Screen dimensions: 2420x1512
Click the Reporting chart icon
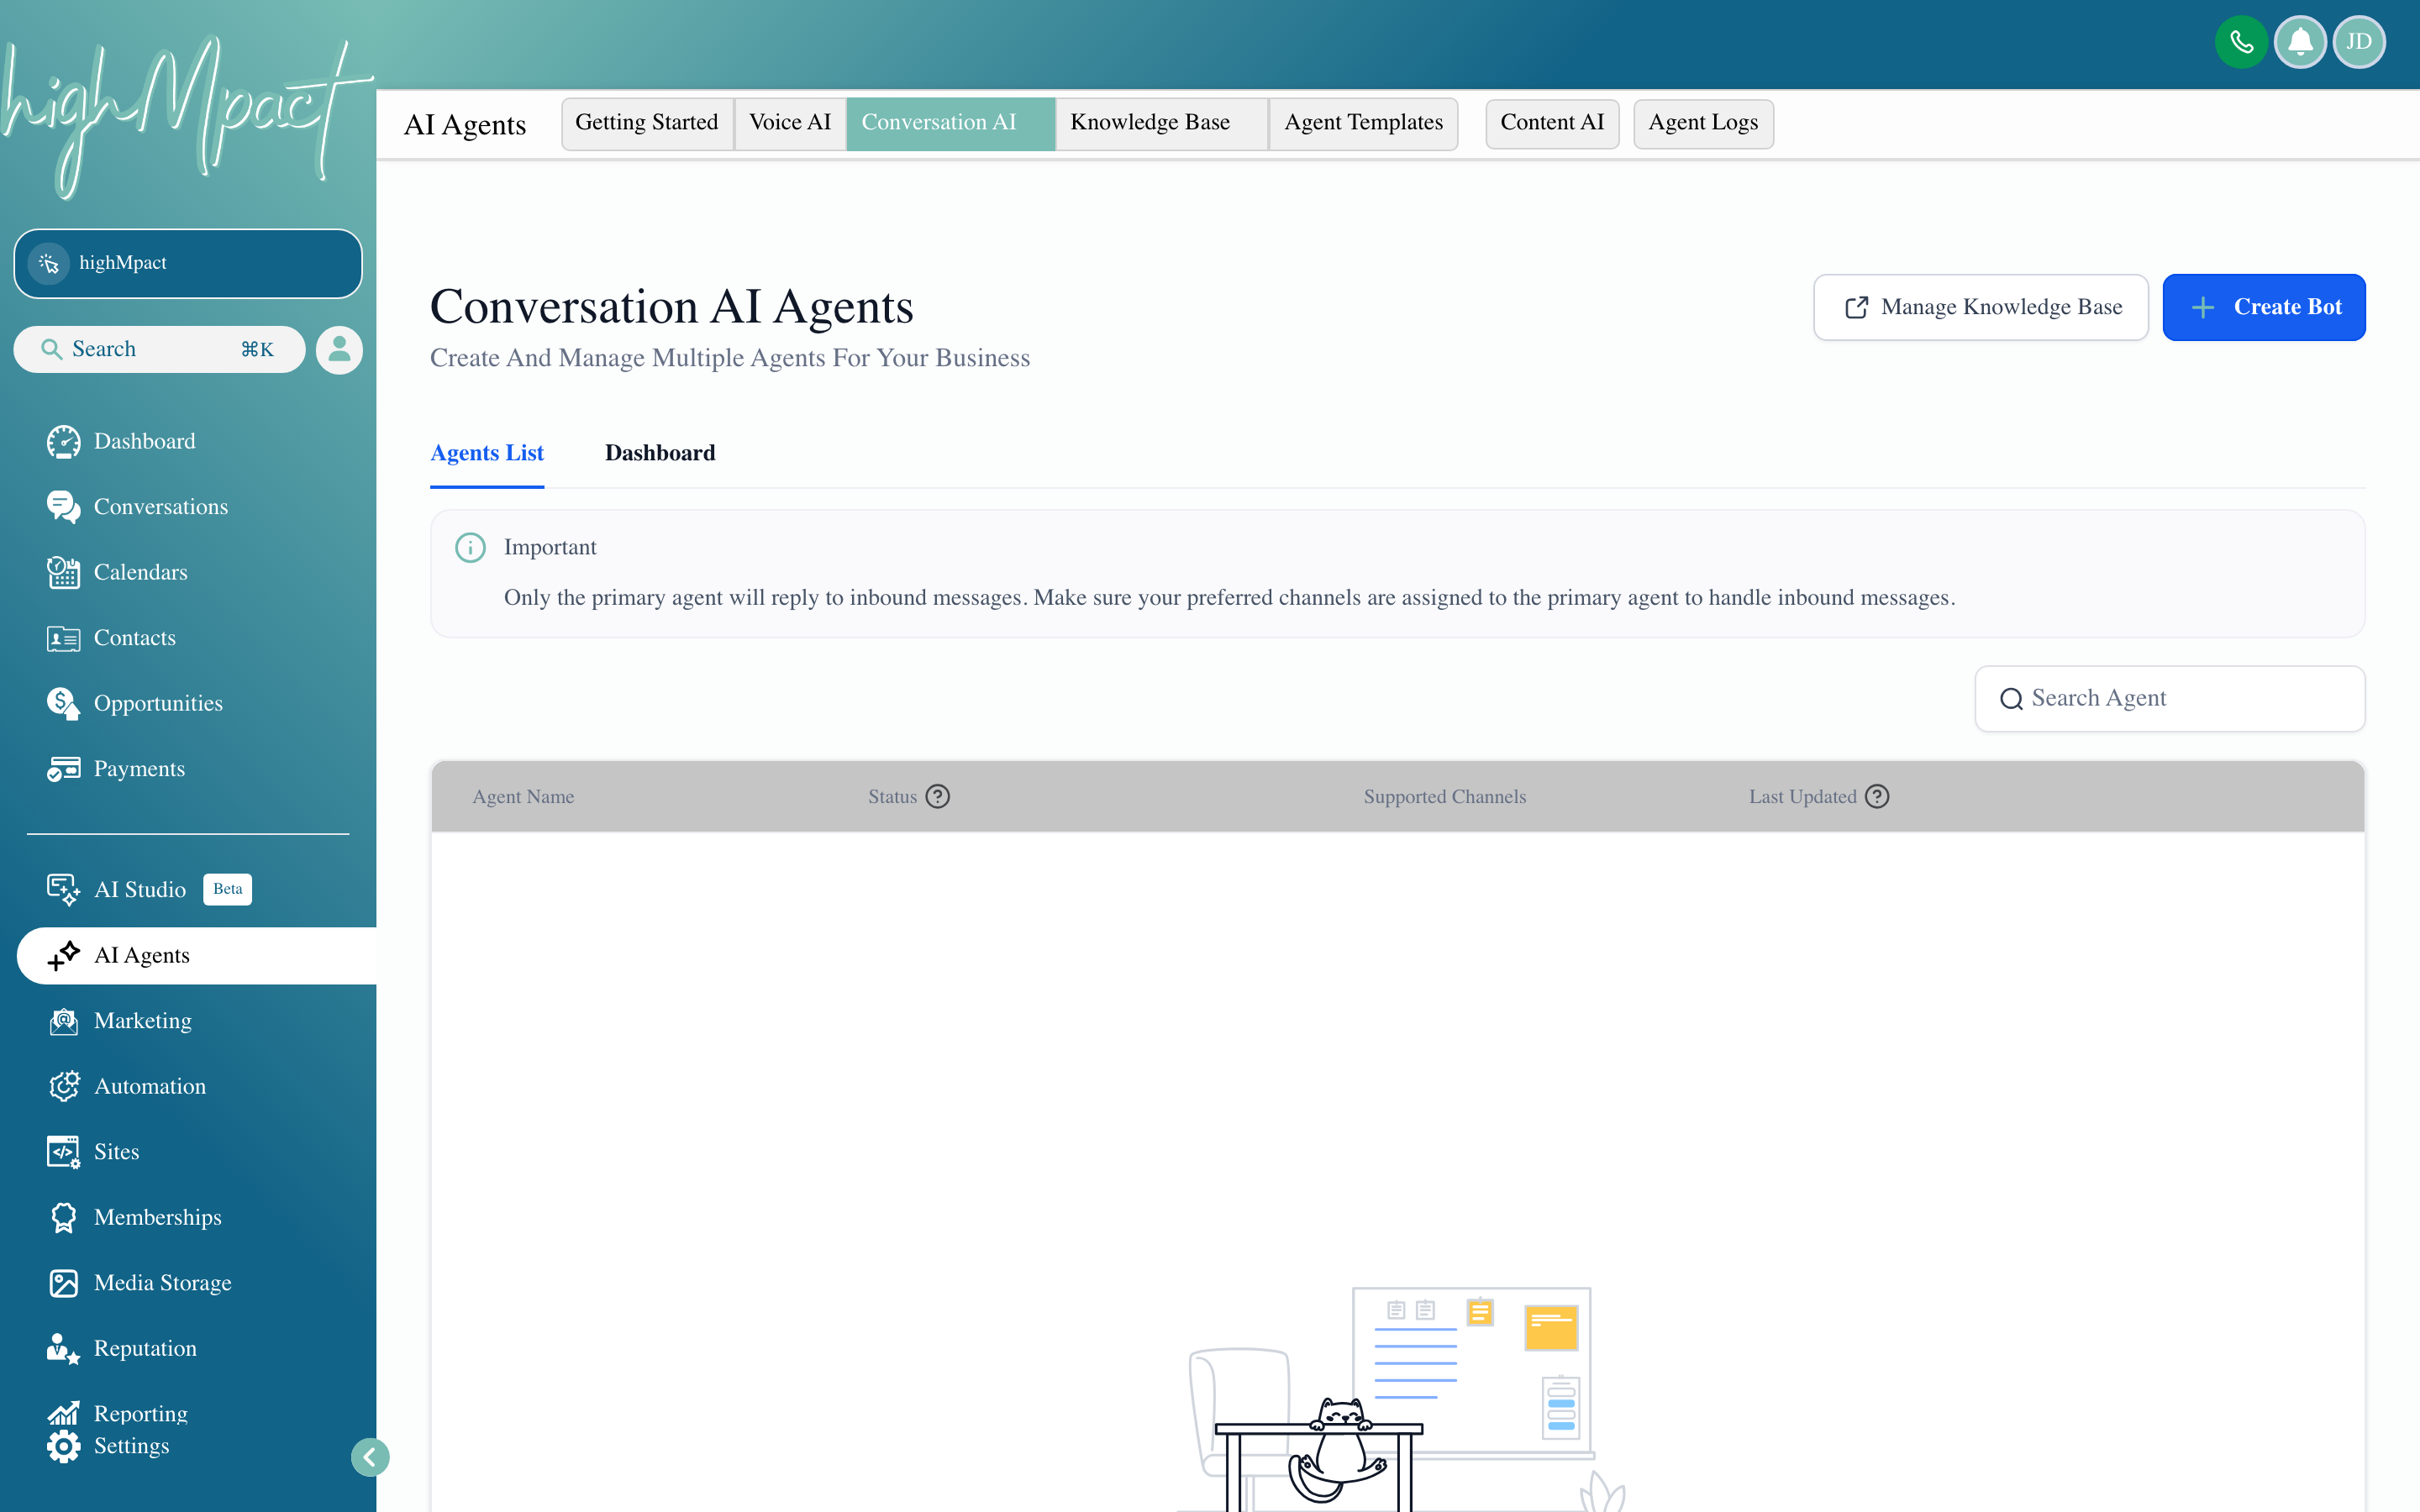tap(63, 1413)
